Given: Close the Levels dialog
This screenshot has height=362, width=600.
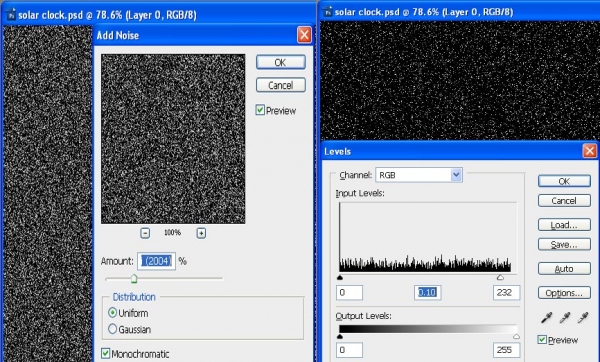Looking at the screenshot, I should [589, 151].
